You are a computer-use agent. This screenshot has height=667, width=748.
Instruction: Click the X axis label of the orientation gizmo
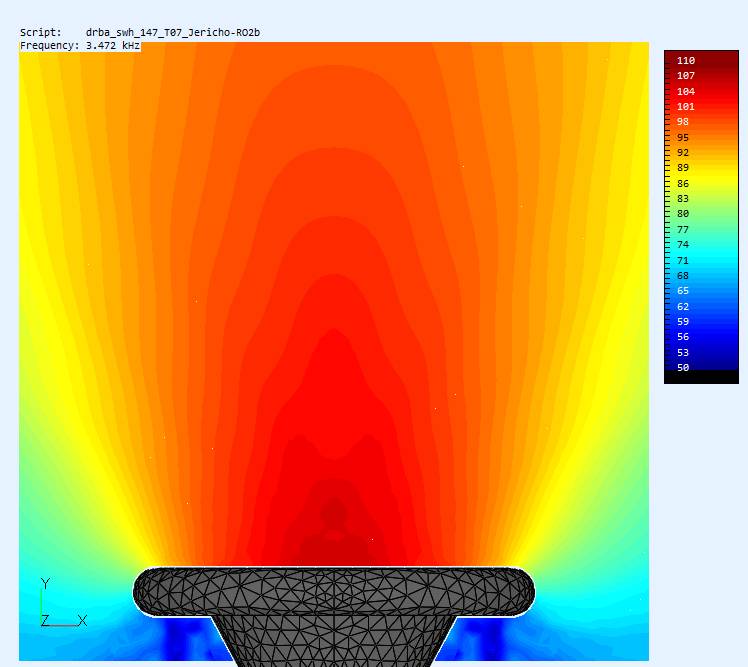[x=82, y=621]
